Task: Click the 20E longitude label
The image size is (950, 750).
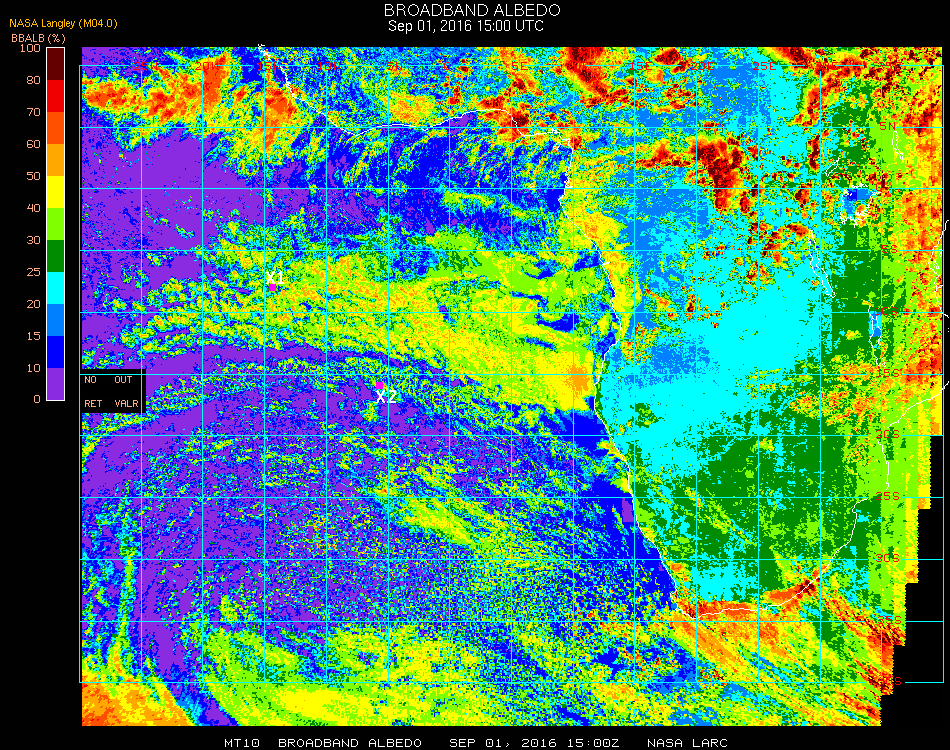Action: 702,66
